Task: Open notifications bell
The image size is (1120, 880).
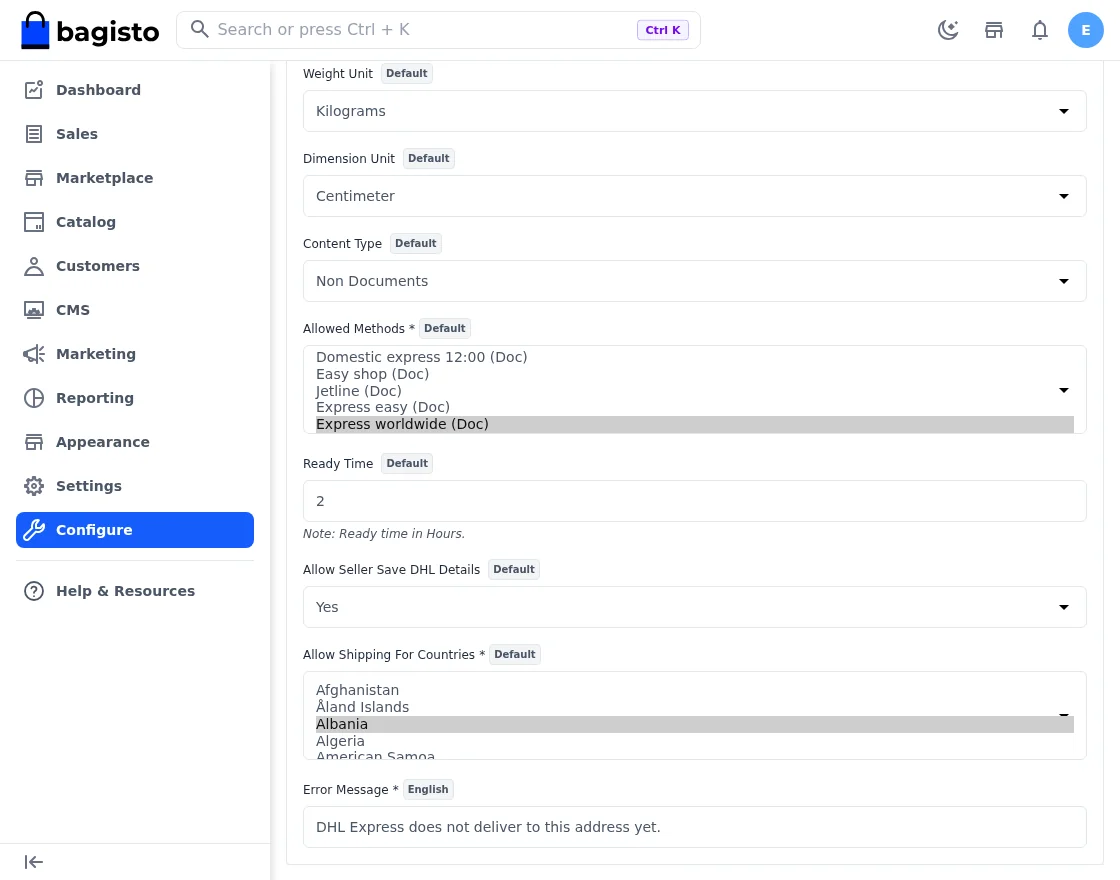Action: (1039, 30)
